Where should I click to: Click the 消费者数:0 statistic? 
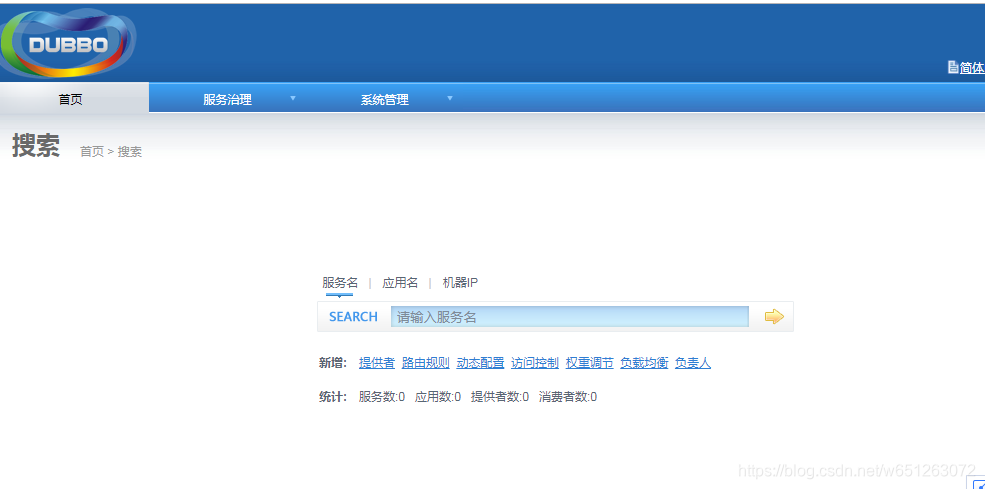click(x=568, y=397)
